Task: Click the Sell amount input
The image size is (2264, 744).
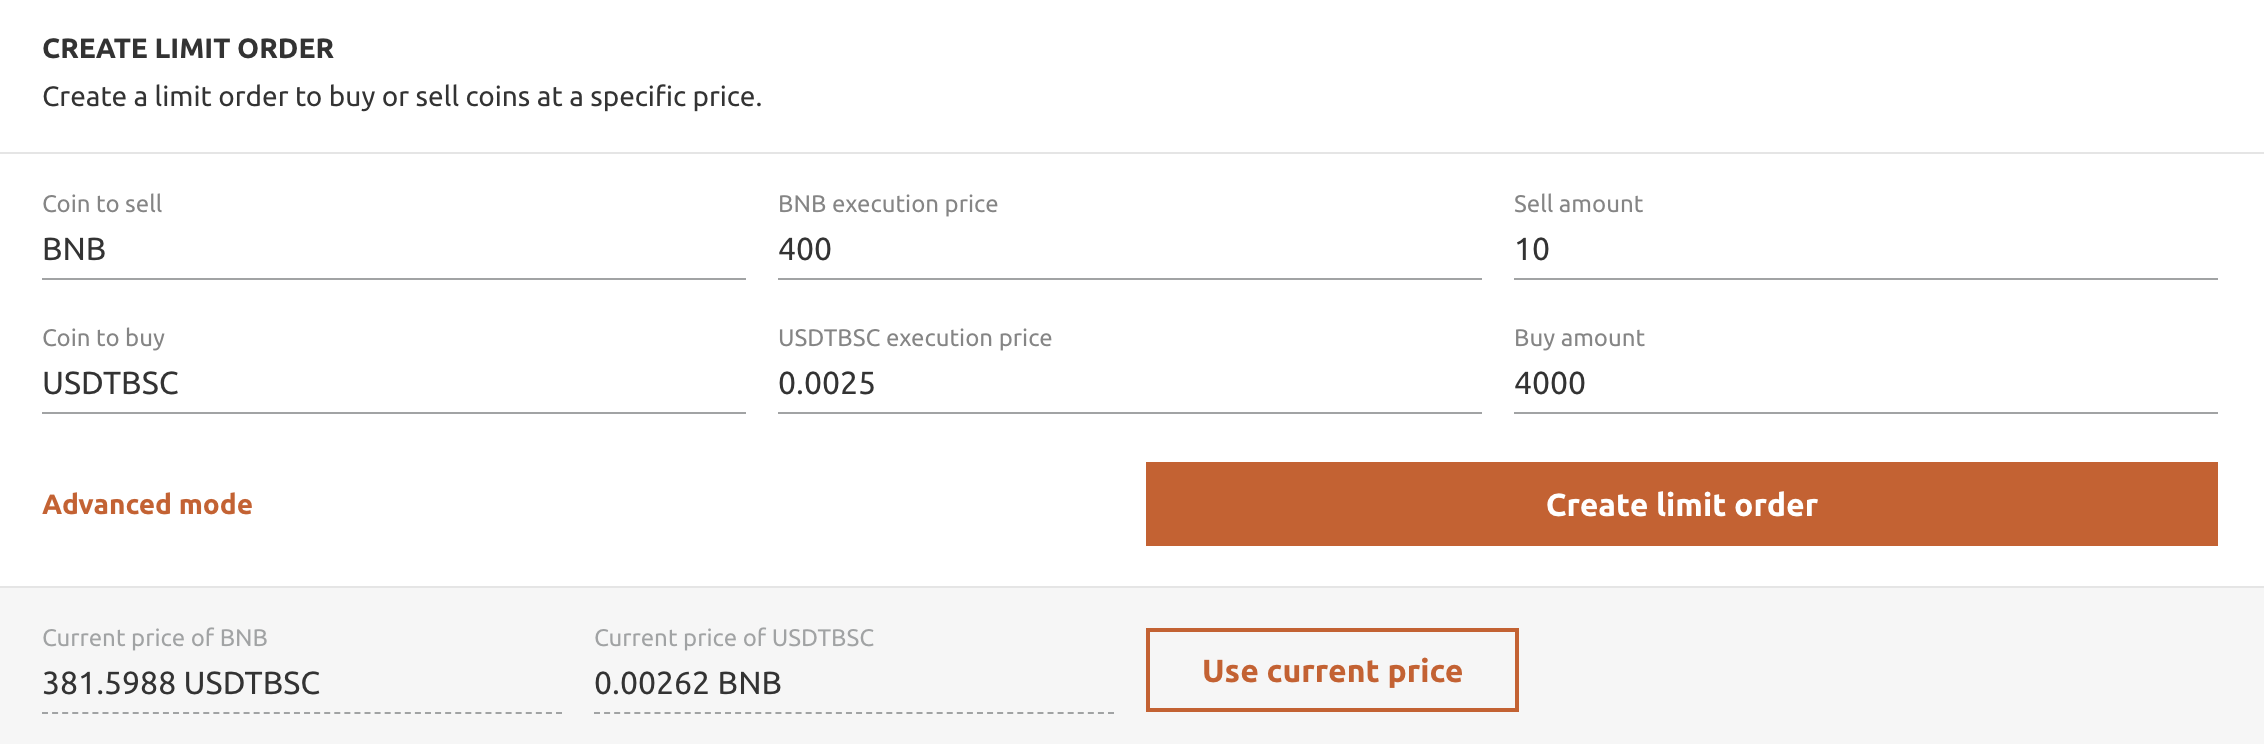Action: [x=1866, y=249]
